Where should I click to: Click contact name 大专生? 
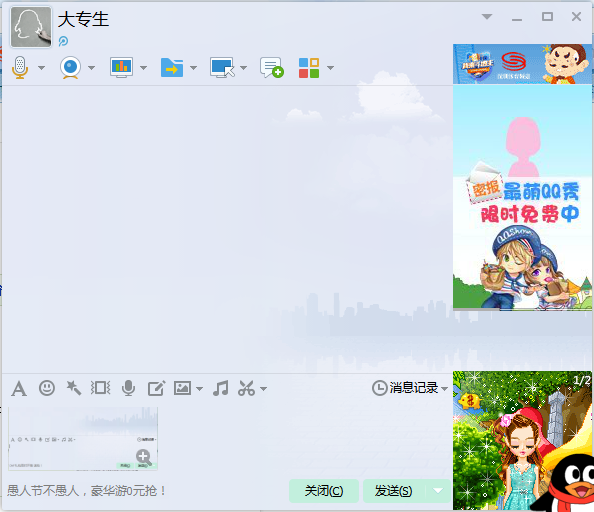tap(83, 19)
